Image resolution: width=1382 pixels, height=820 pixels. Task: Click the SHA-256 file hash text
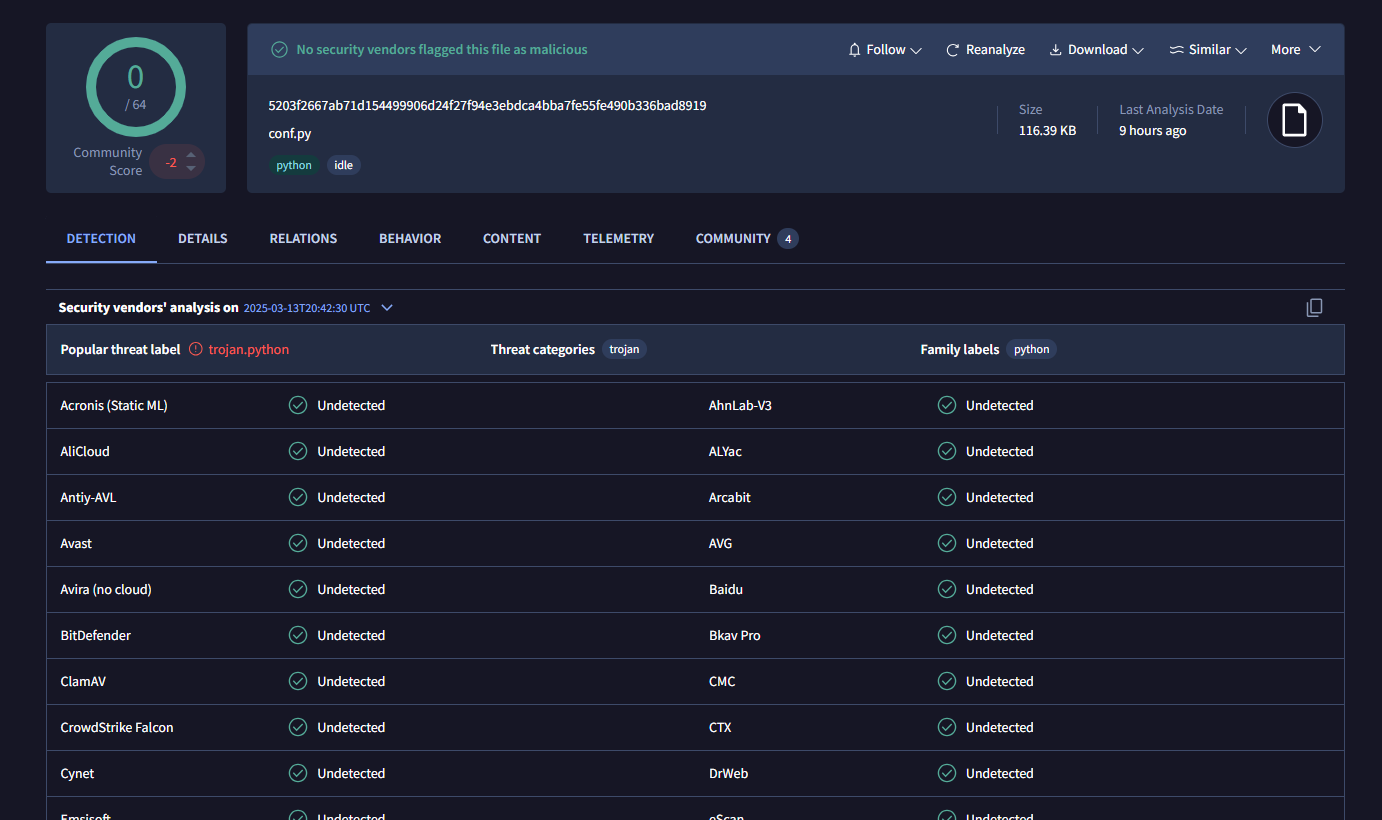pos(487,105)
